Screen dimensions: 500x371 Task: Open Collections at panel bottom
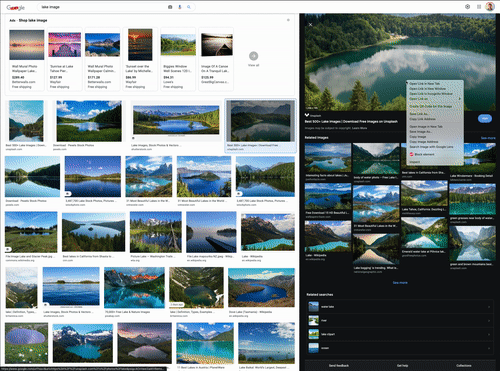point(464,366)
